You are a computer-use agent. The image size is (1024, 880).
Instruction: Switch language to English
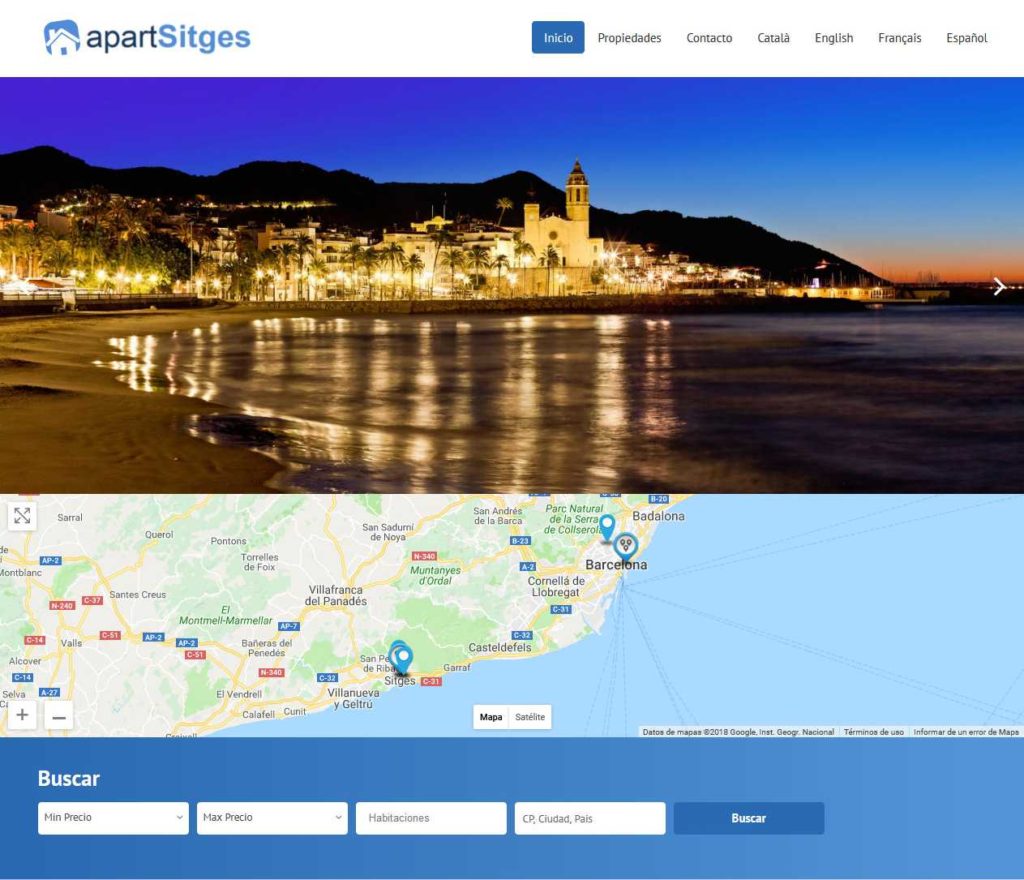pyautogui.click(x=833, y=38)
